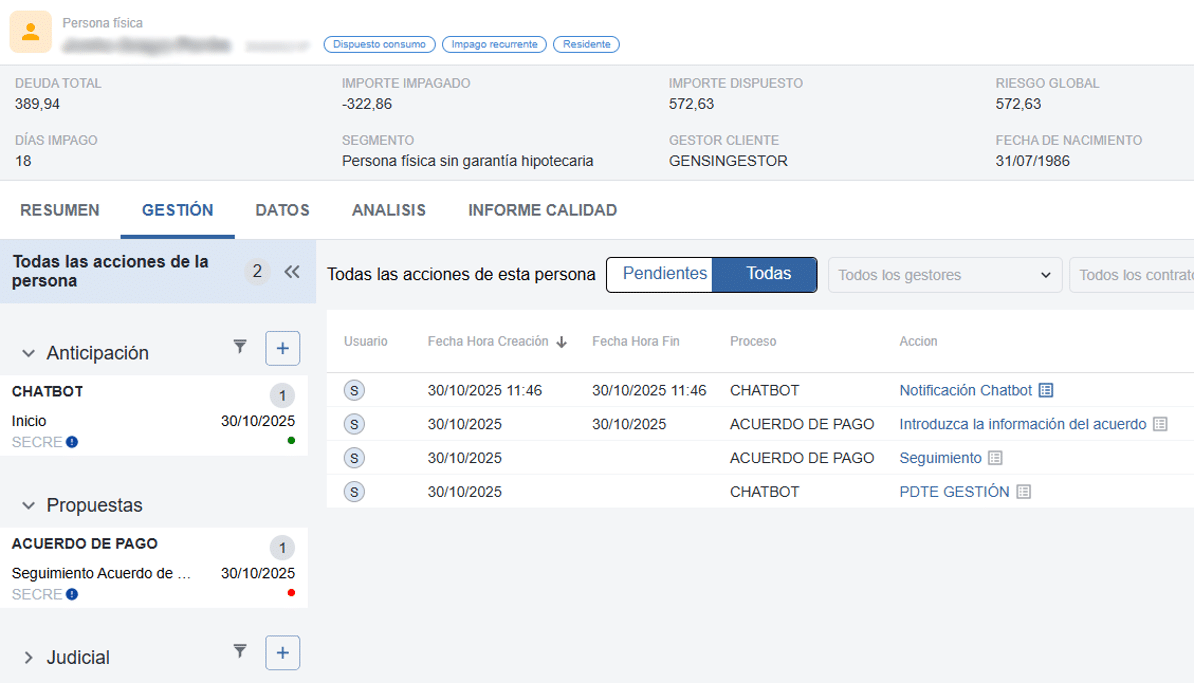Open the INFORME CALIDAD tab
The image size is (1194, 683).
(x=542, y=210)
